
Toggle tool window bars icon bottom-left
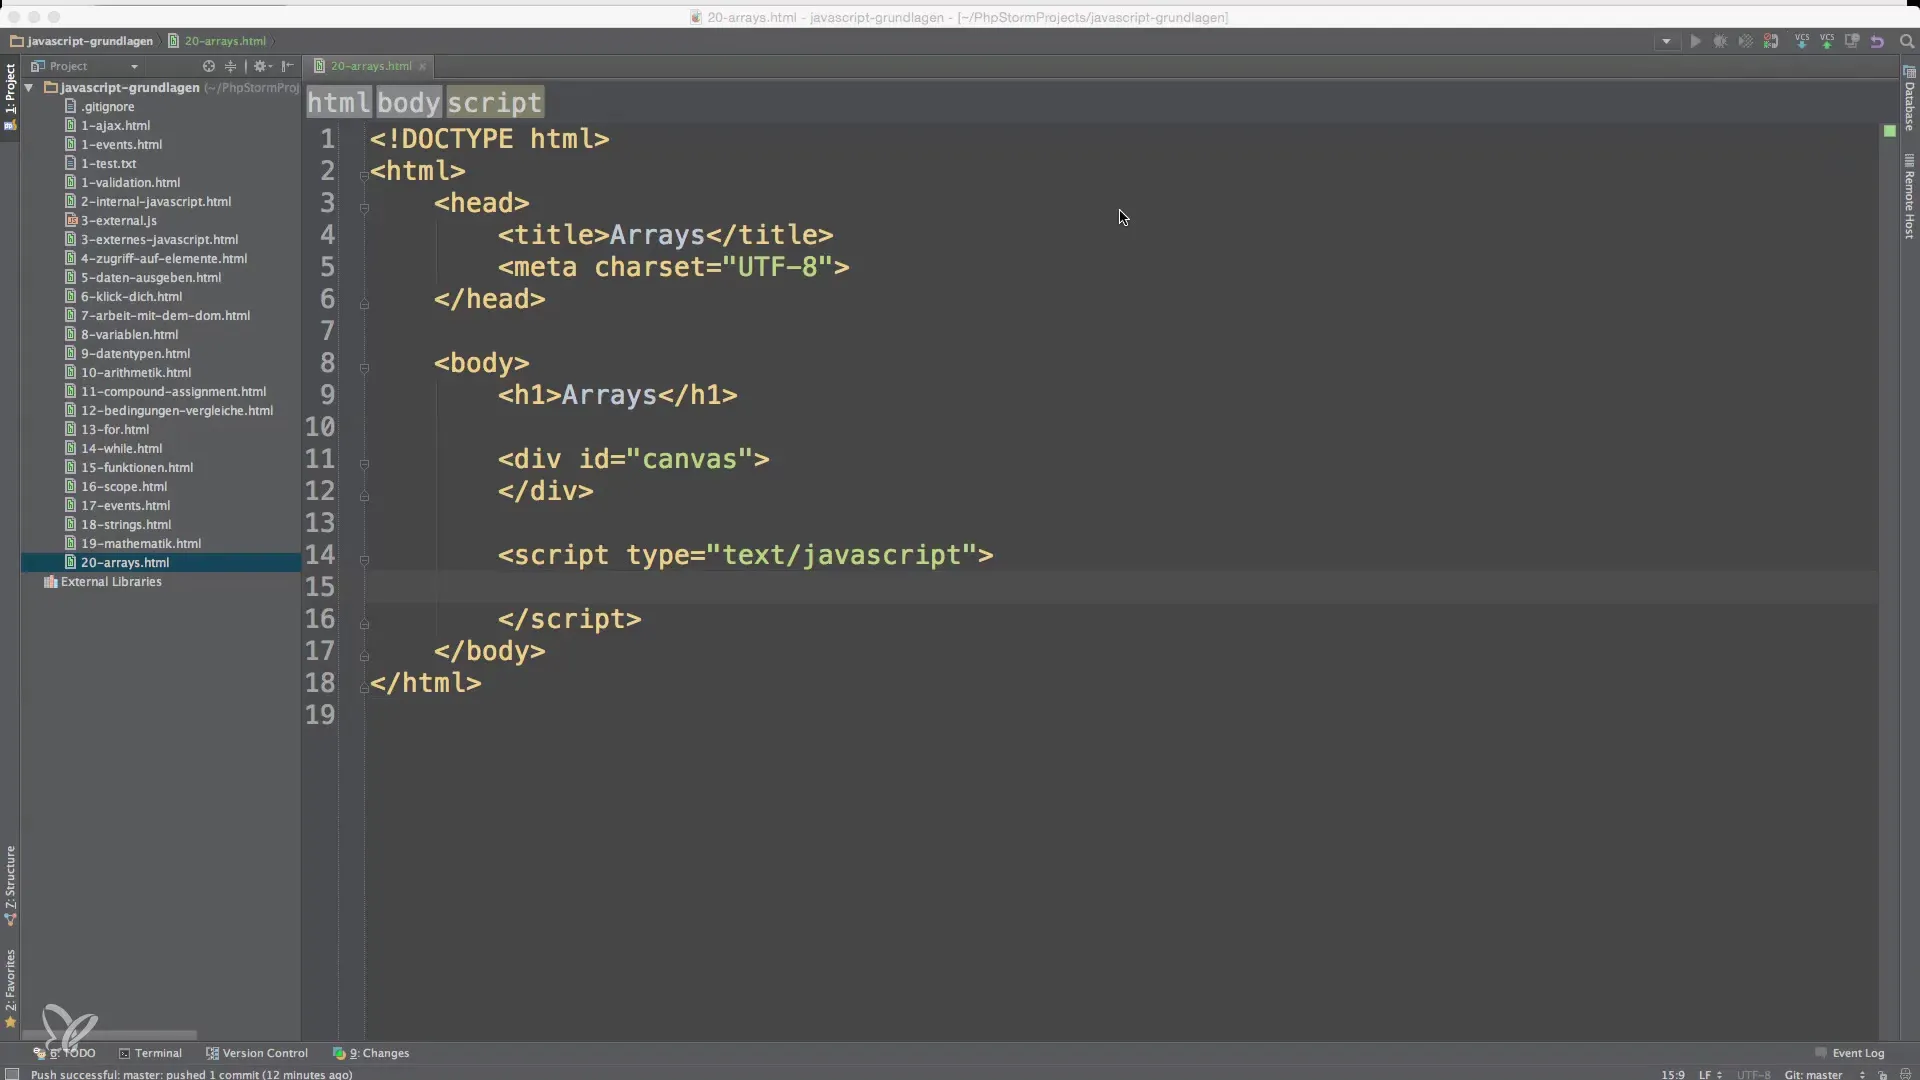pos(12,1074)
